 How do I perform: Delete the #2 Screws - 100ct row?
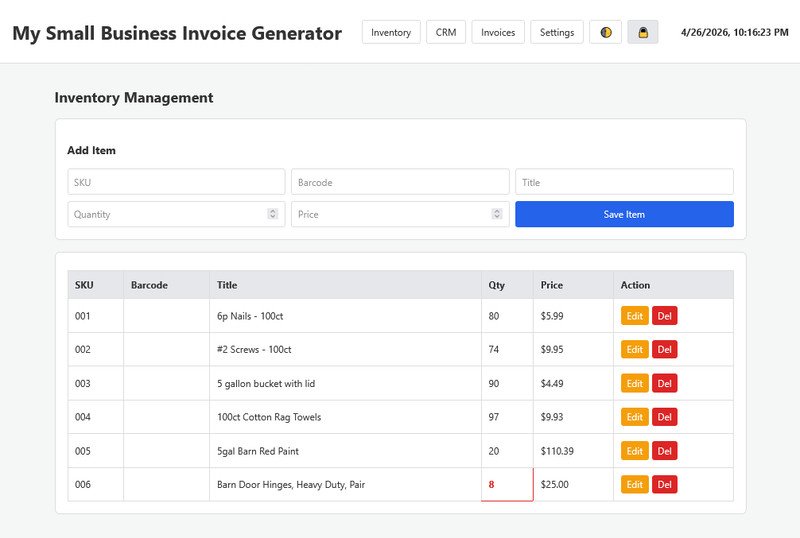click(x=664, y=349)
